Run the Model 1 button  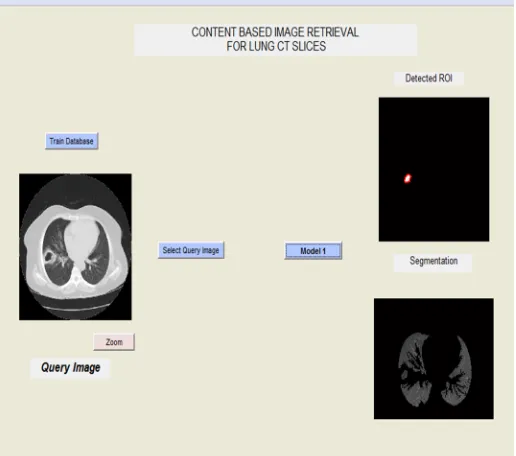313,251
